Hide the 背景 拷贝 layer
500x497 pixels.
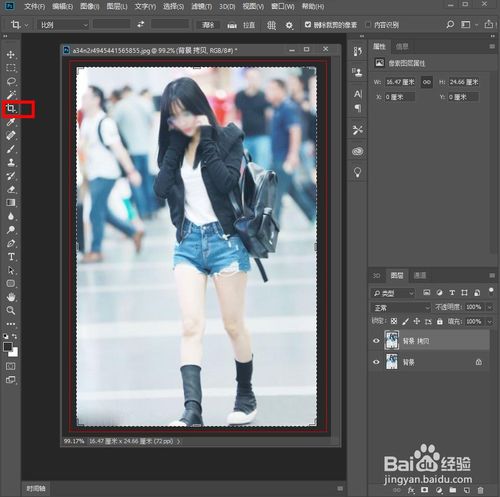tap(376, 341)
